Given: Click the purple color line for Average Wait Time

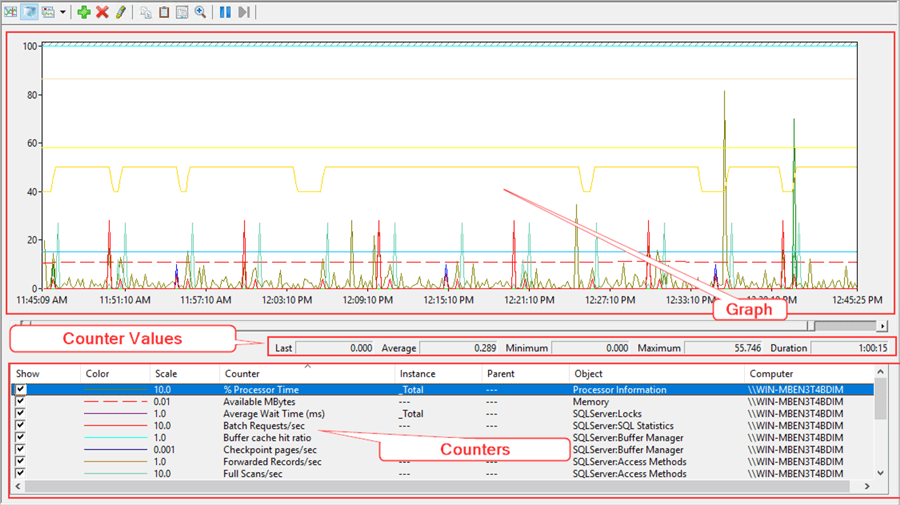Looking at the screenshot, I should (x=115, y=414).
